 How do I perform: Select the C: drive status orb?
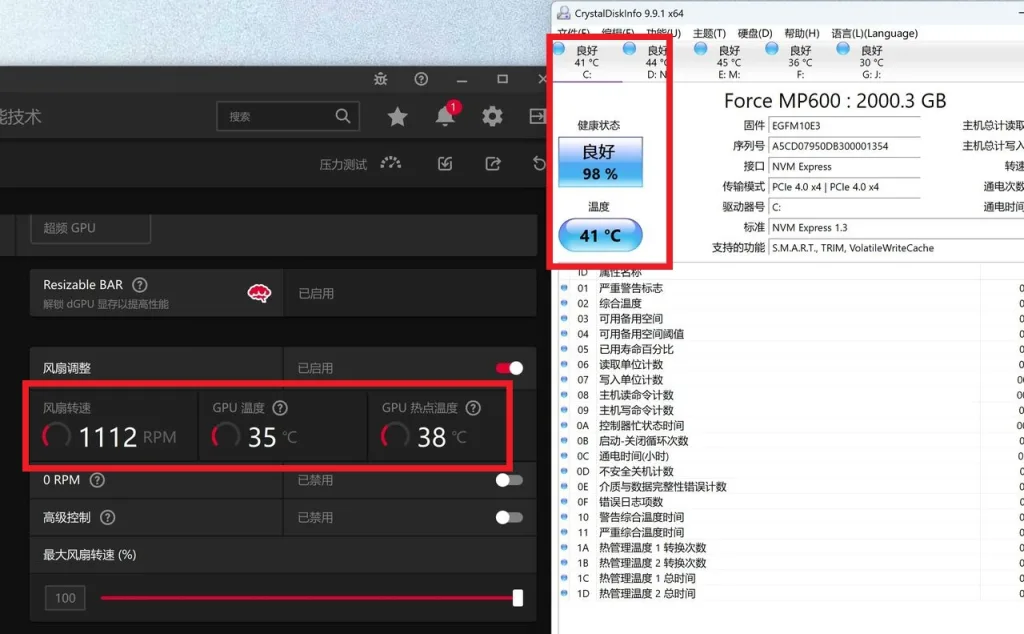[559, 48]
